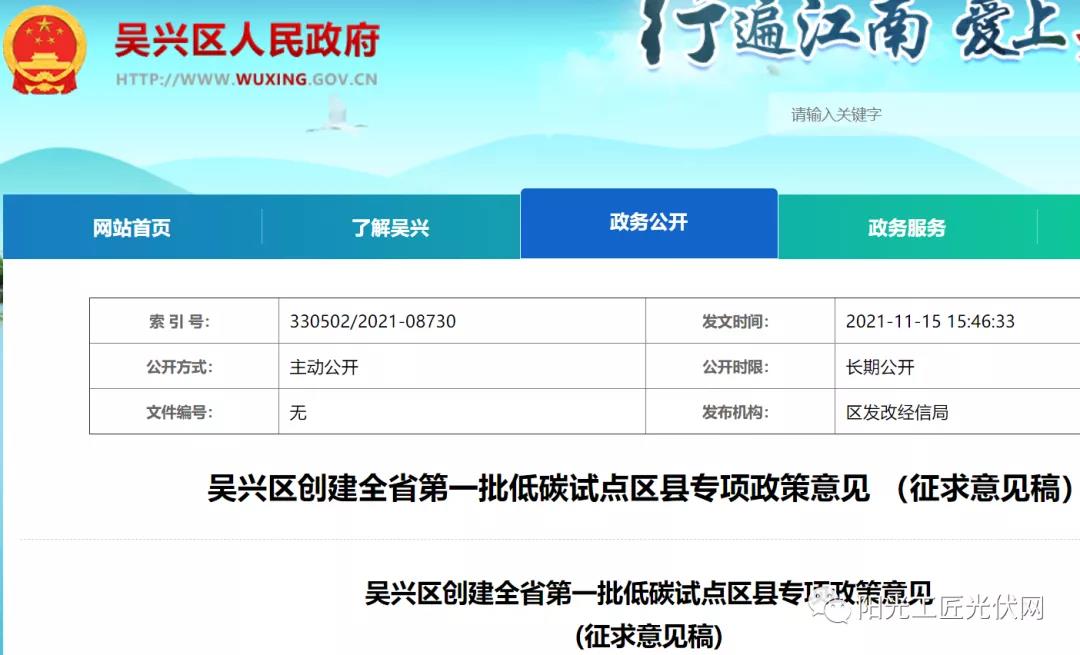Click the national emblem logo

click(45, 50)
